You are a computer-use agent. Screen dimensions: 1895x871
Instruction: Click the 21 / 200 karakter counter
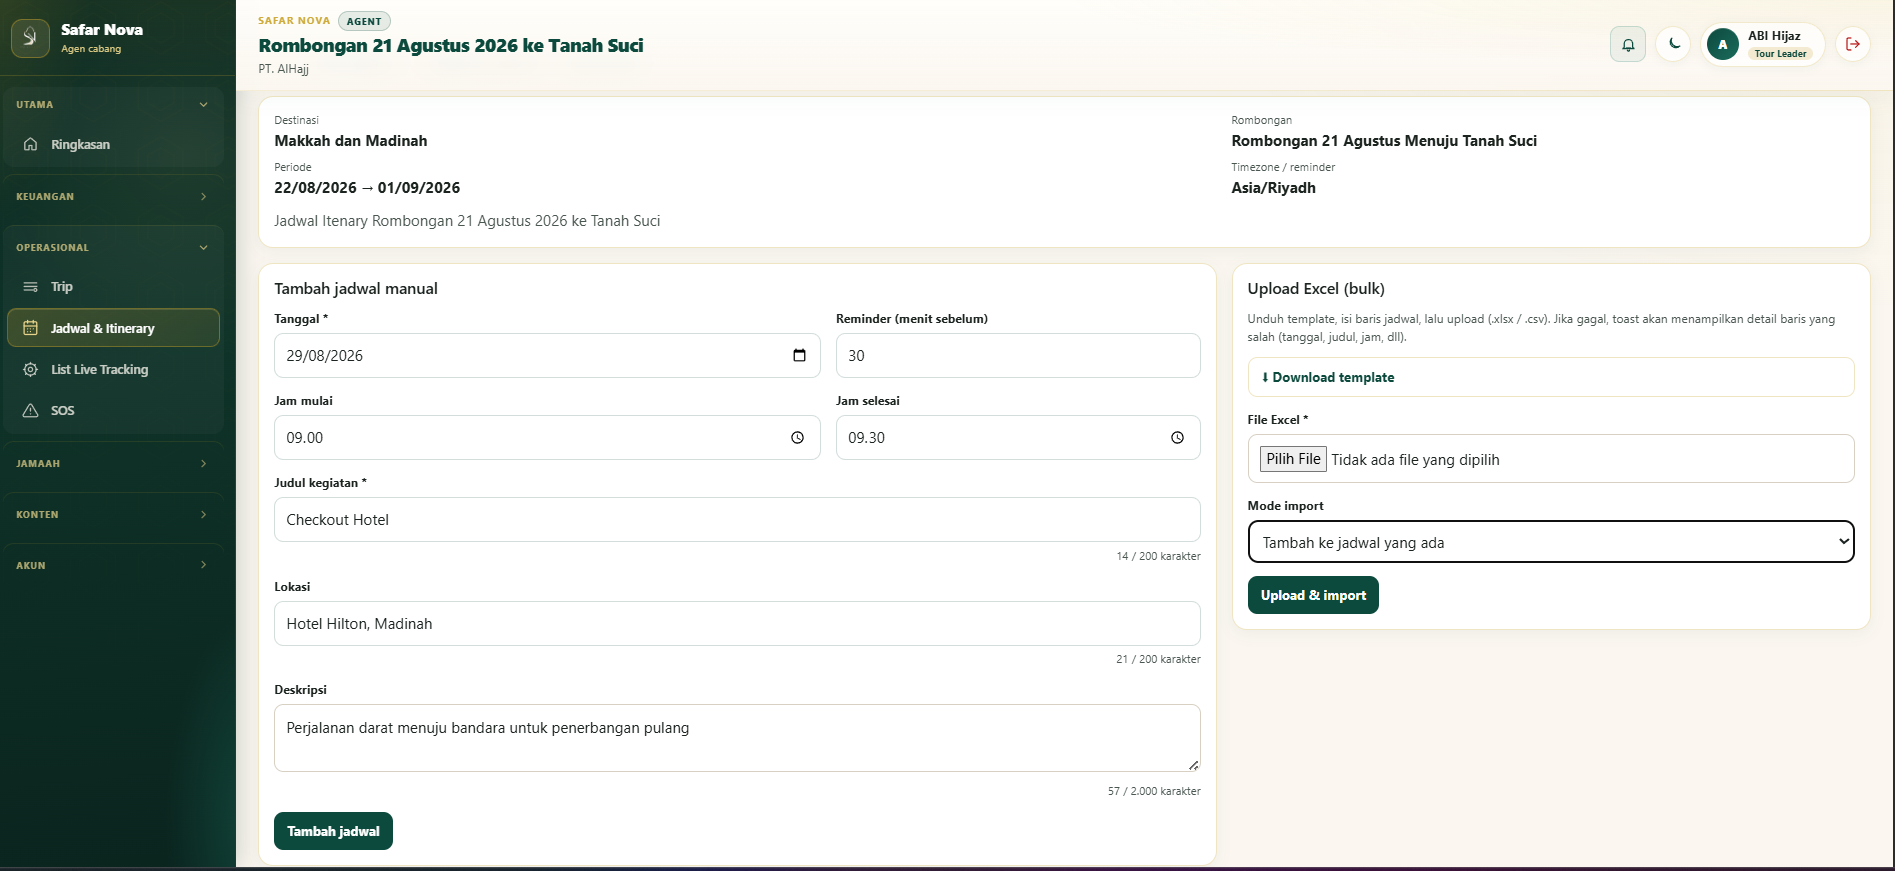click(x=1158, y=659)
